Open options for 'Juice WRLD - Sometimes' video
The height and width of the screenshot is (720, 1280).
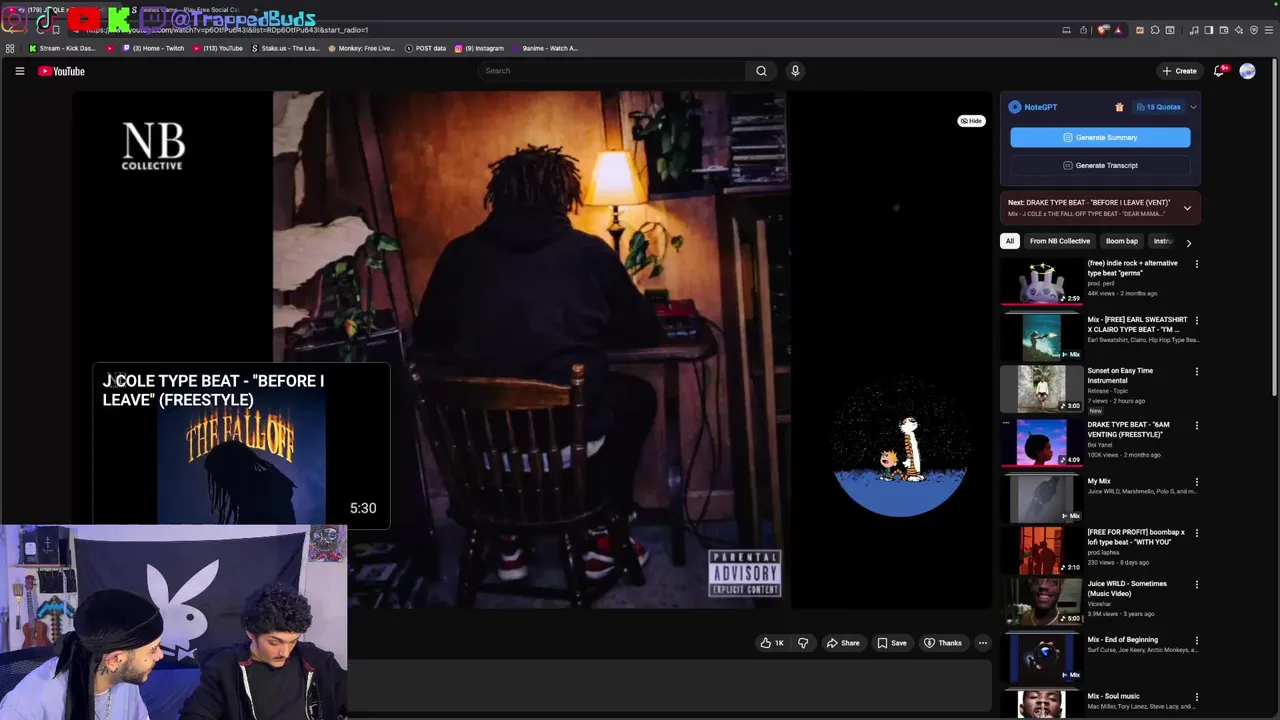tap(1196, 585)
